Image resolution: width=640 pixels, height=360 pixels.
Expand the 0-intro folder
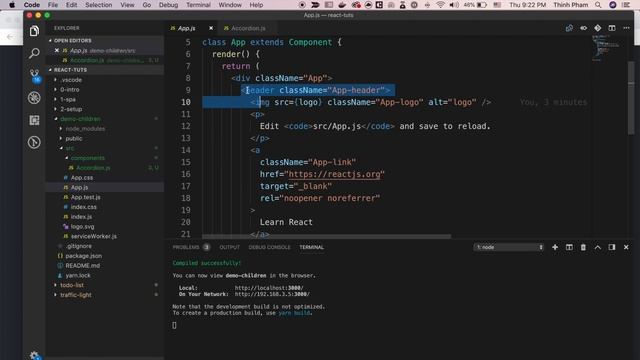point(70,90)
